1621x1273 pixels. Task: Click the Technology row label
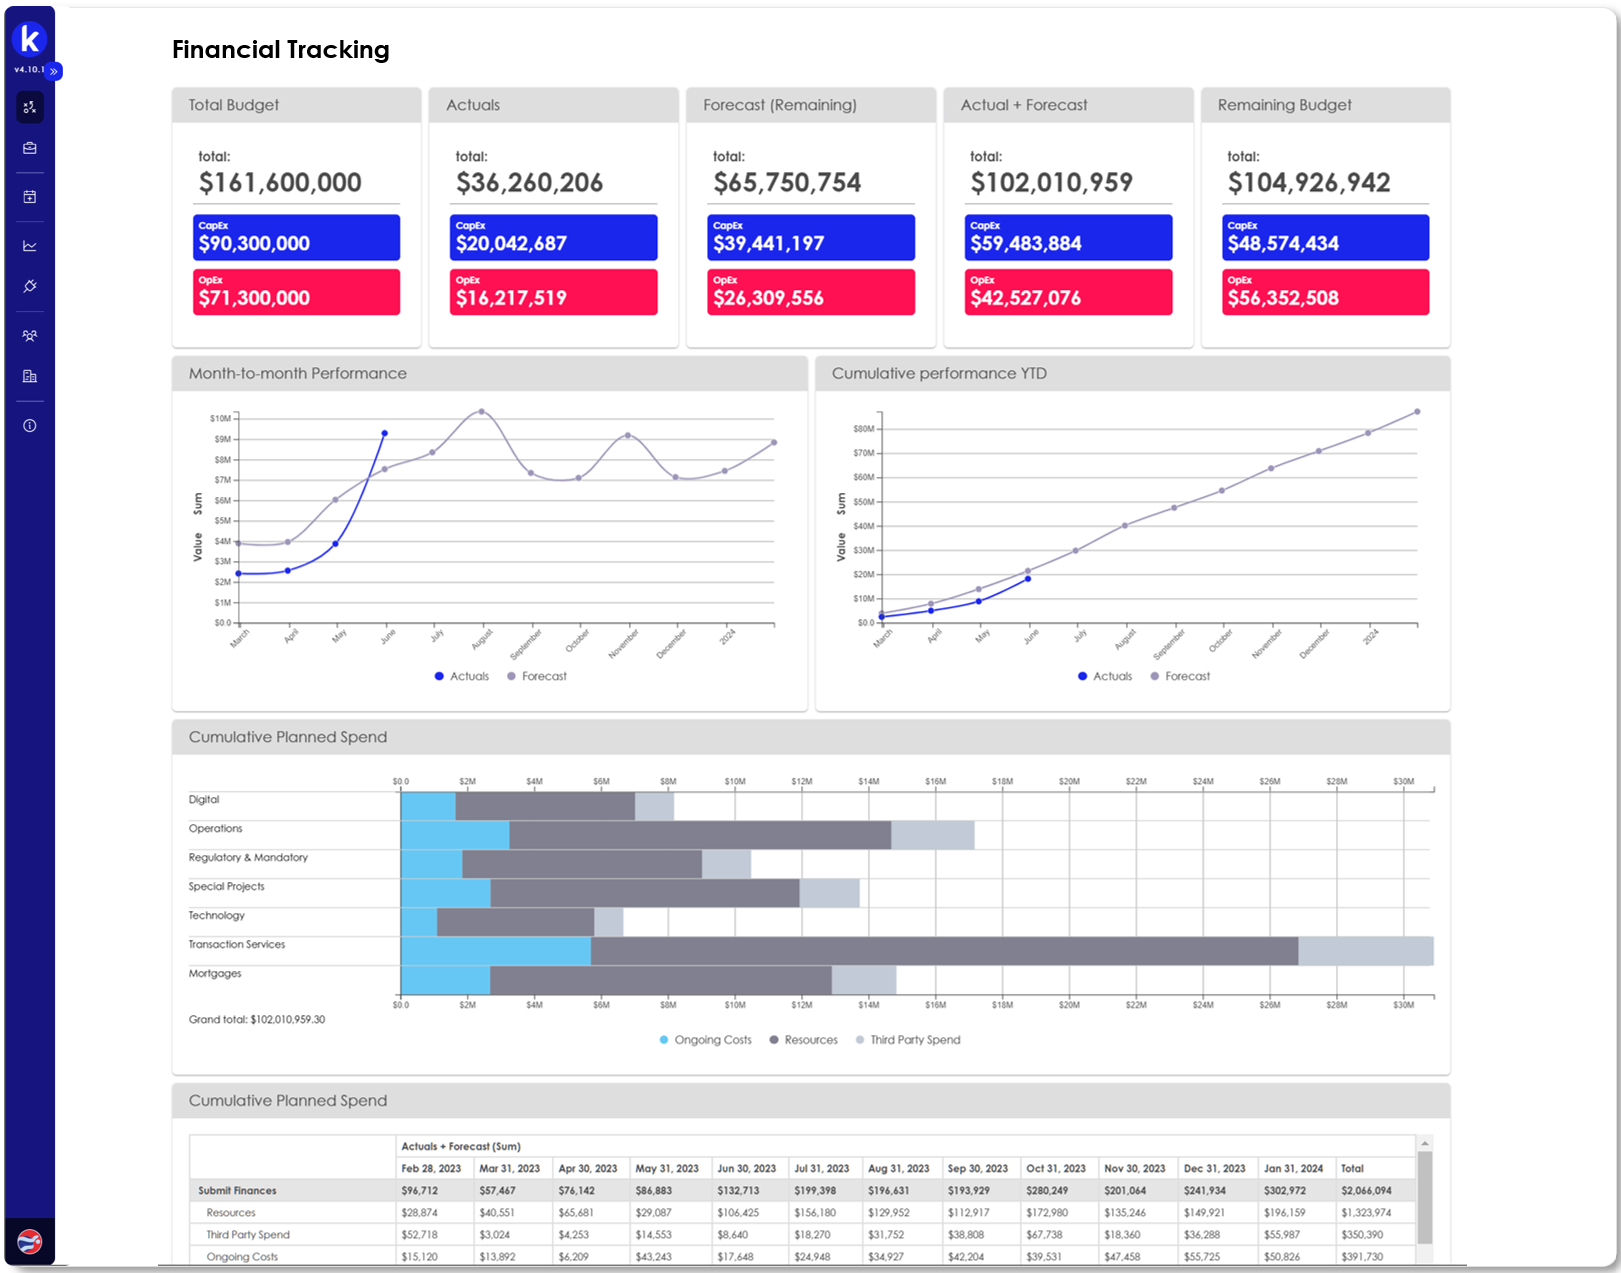(216, 915)
